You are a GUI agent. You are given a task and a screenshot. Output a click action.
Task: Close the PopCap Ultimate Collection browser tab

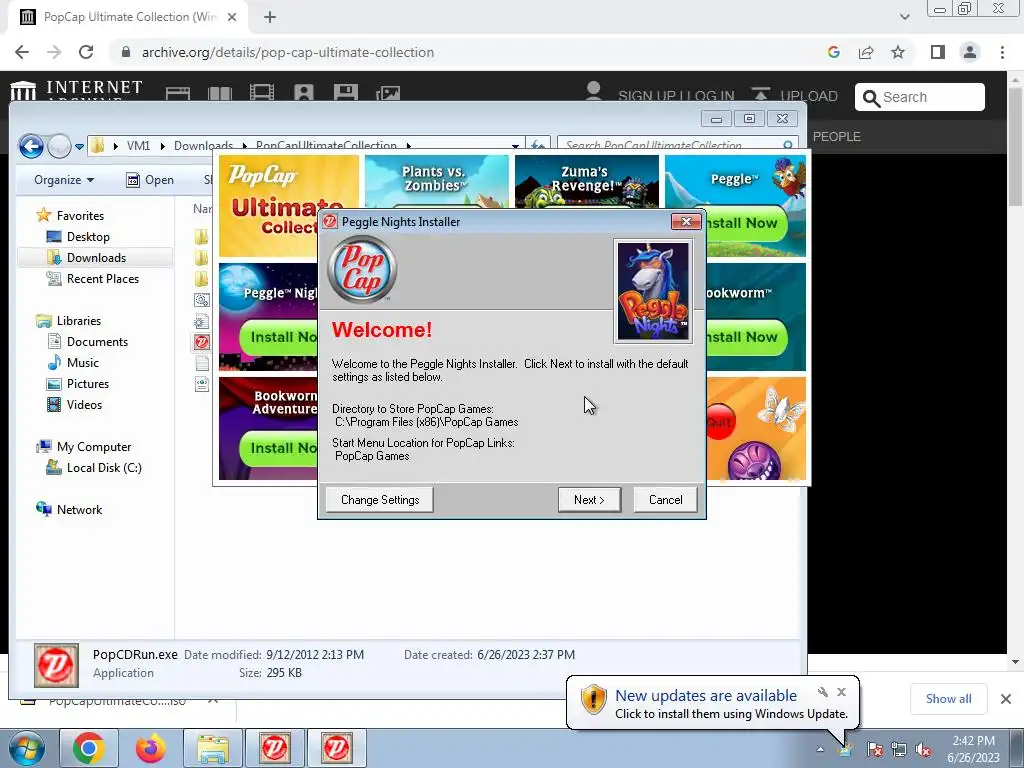(232, 17)
